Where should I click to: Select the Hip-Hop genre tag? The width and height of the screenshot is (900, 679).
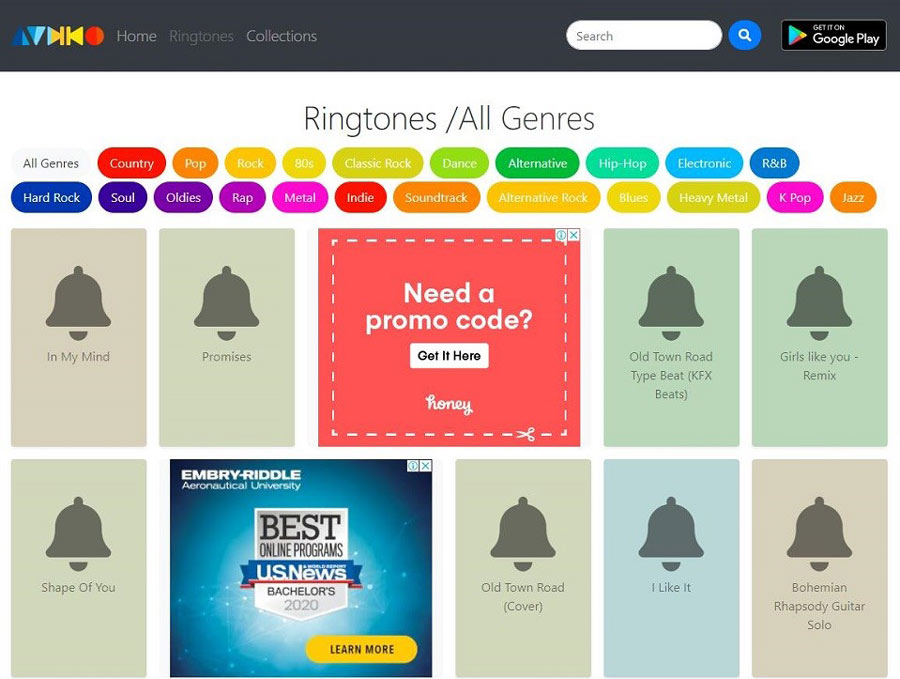[x=622, y=163]
